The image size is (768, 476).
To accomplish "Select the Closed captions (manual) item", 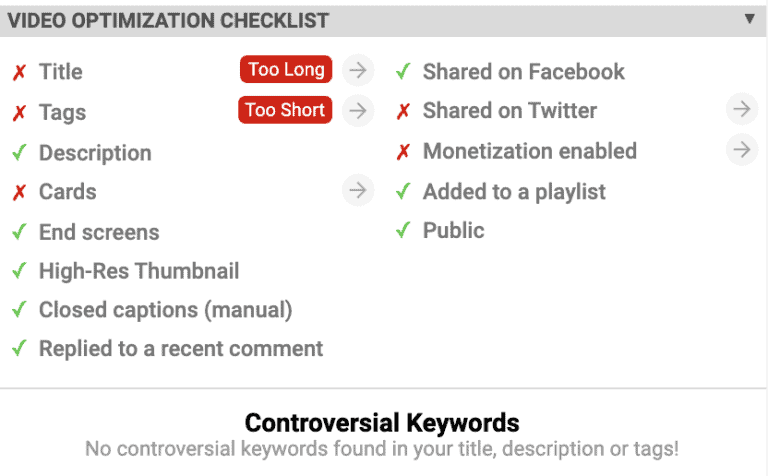I will coord(166,310).
